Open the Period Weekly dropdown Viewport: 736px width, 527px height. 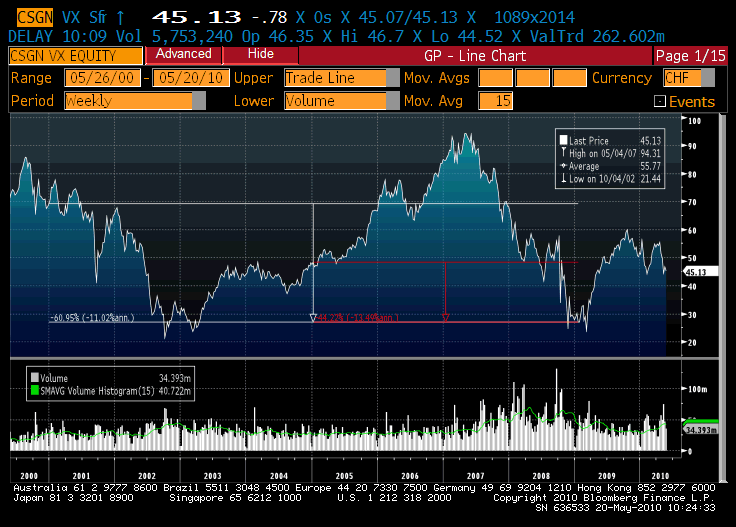tap(135, 101)
